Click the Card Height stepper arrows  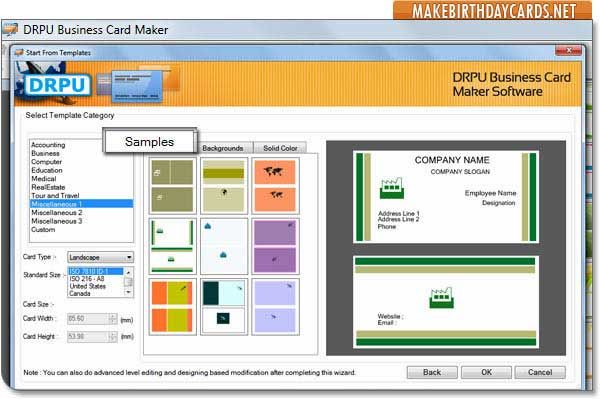113,337
